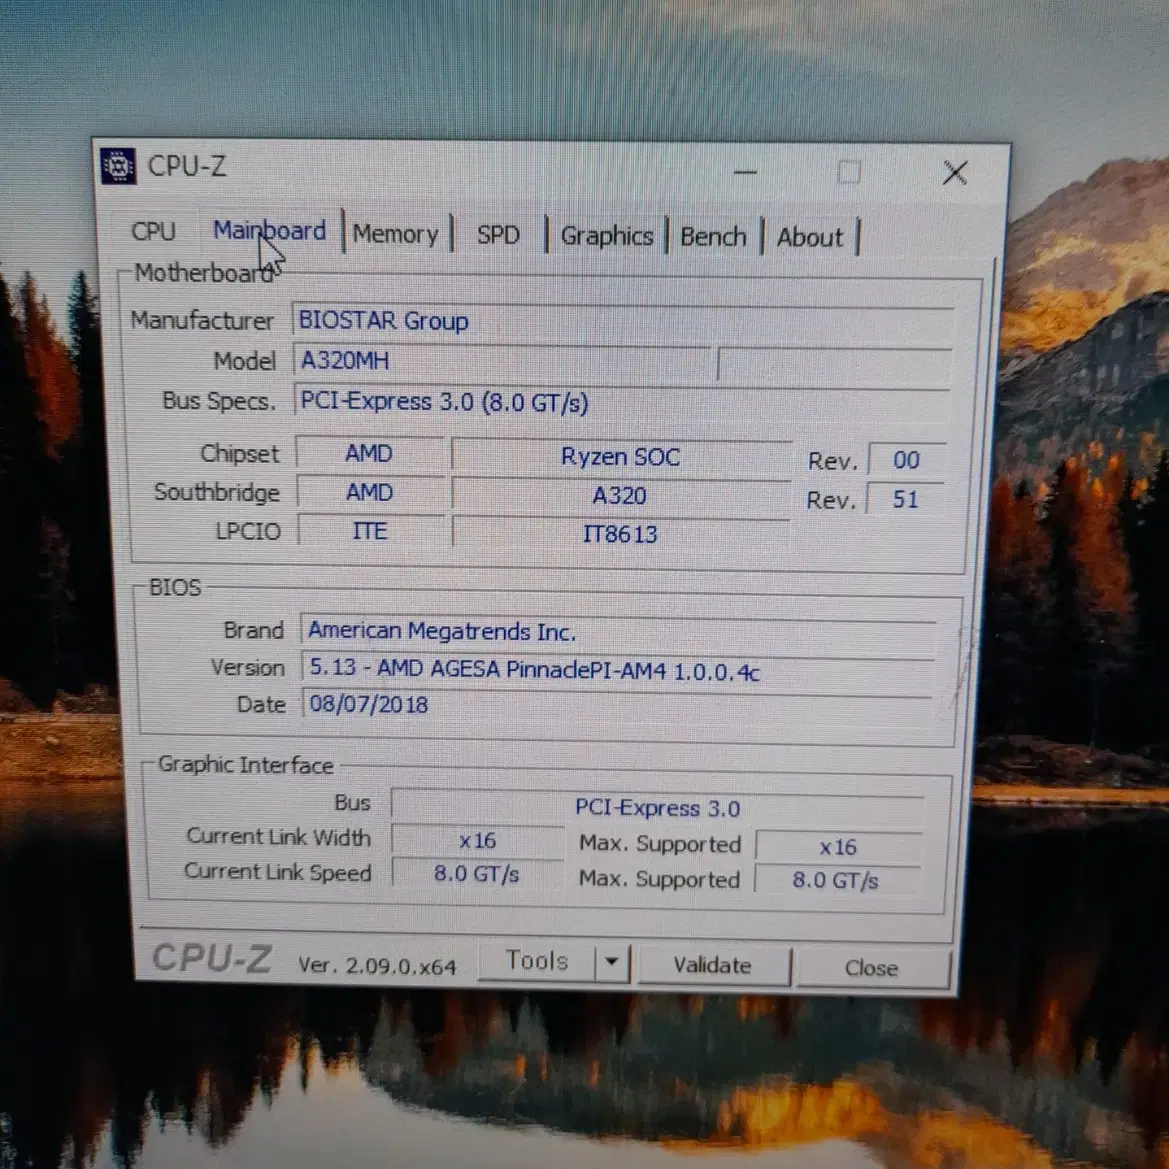1169x1169 pixels.
Task: Click Graphic Interface Bus PCI-Express 3.0 field
Action: pyautogui.click(x=658, y=808)
